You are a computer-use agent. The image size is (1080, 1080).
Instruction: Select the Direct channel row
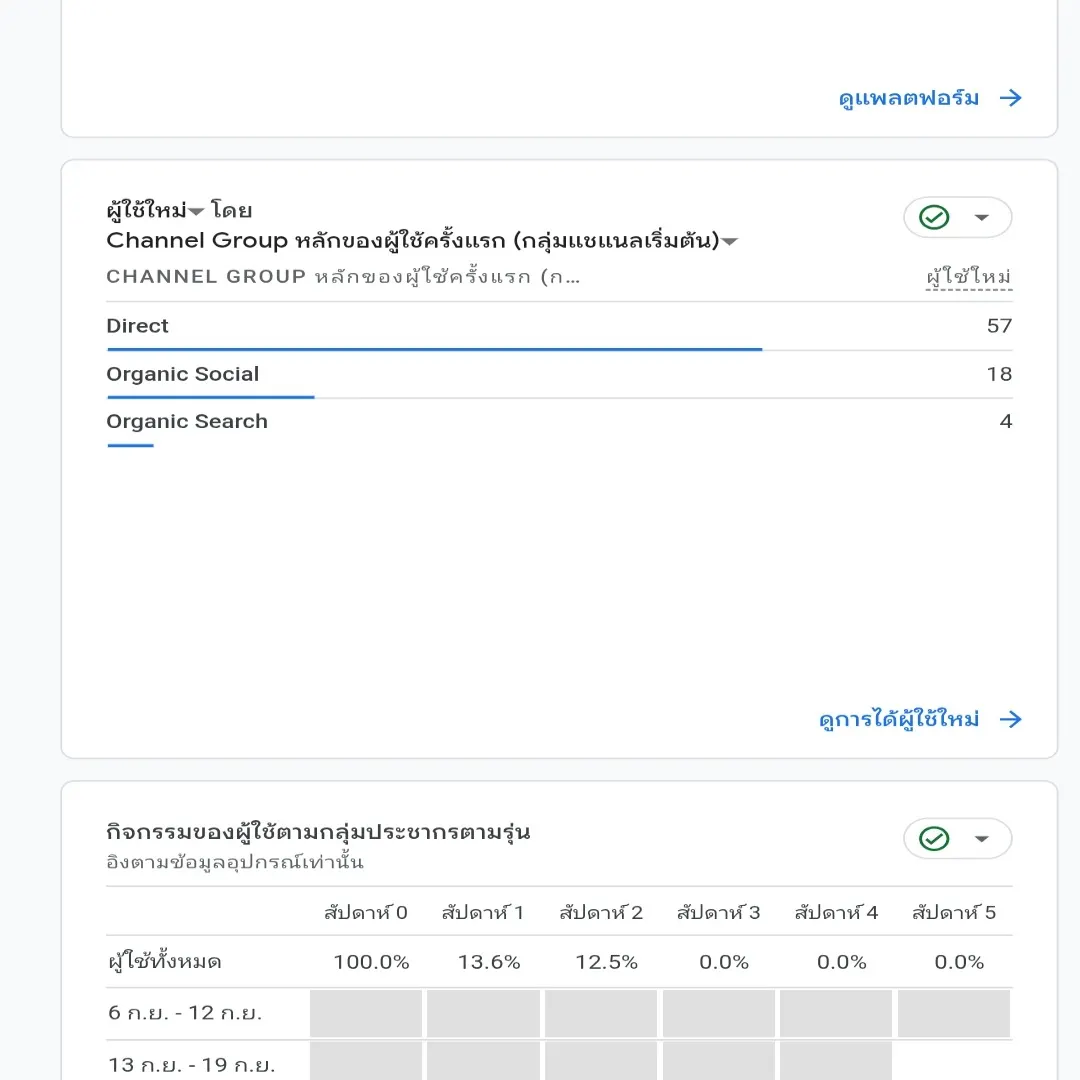(559, 326)
